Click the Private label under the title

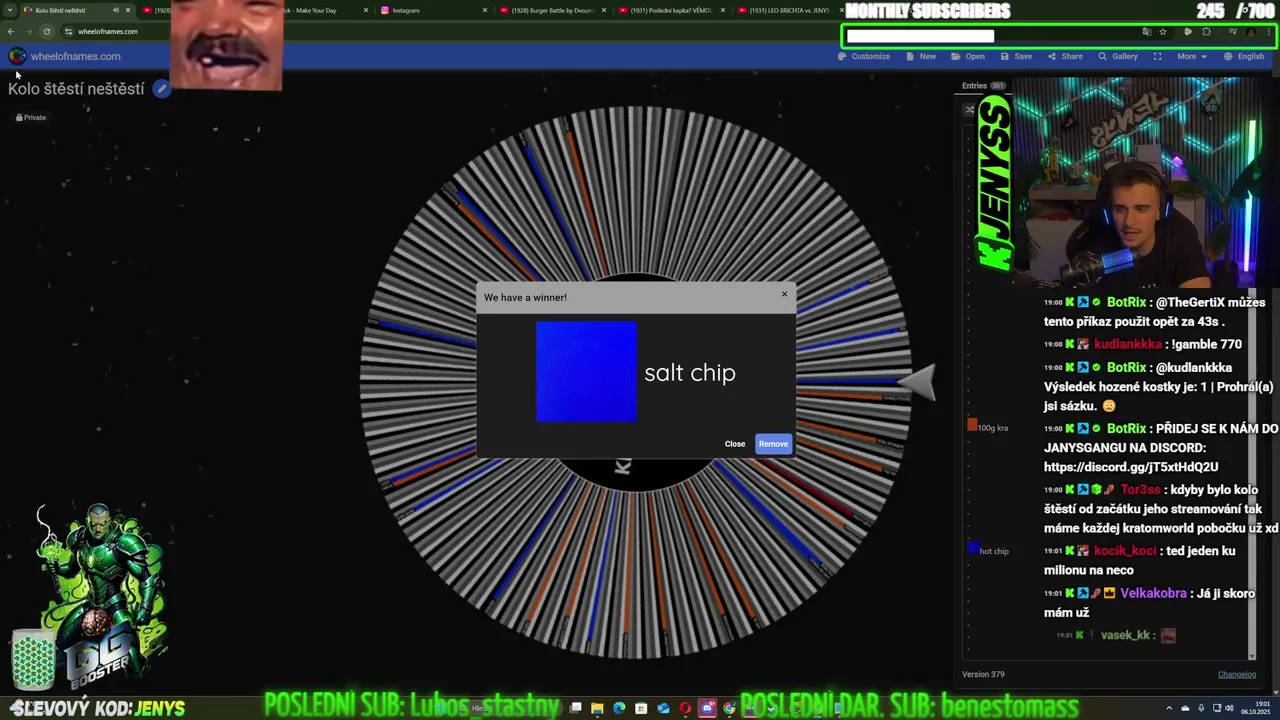[31, 117]
